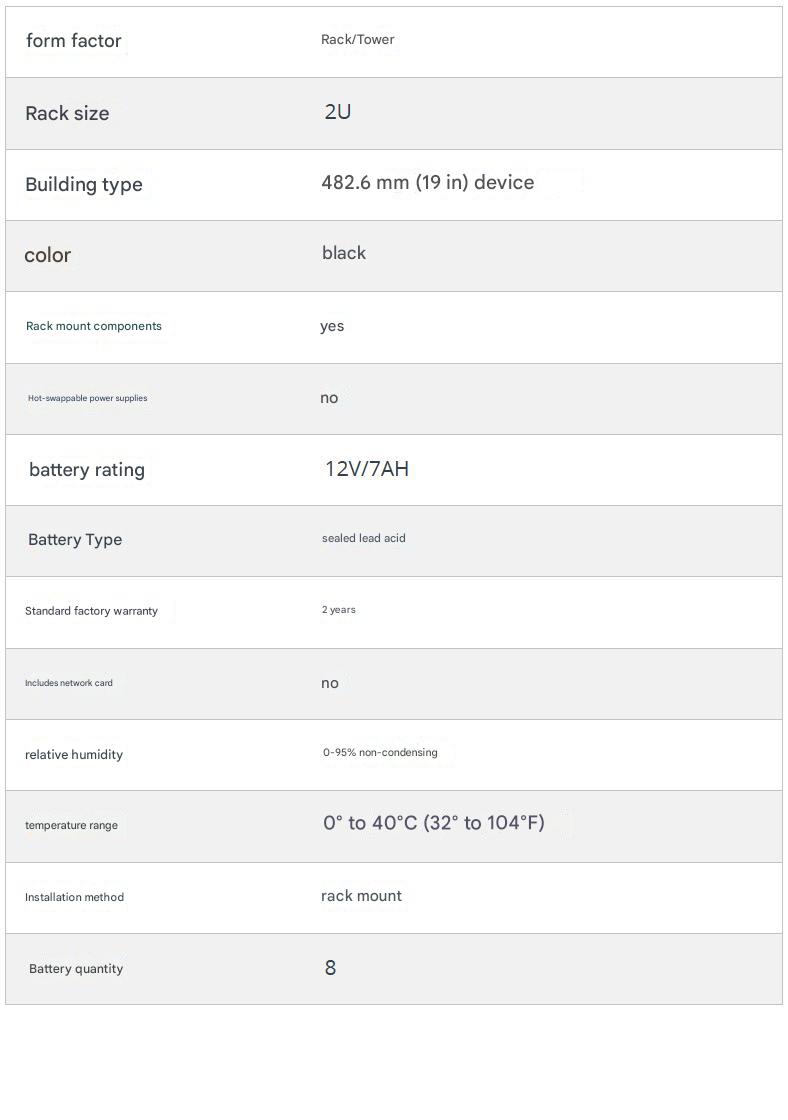
Task: Select the Rack/Tower value text
Action: click(x=357, y=40)
